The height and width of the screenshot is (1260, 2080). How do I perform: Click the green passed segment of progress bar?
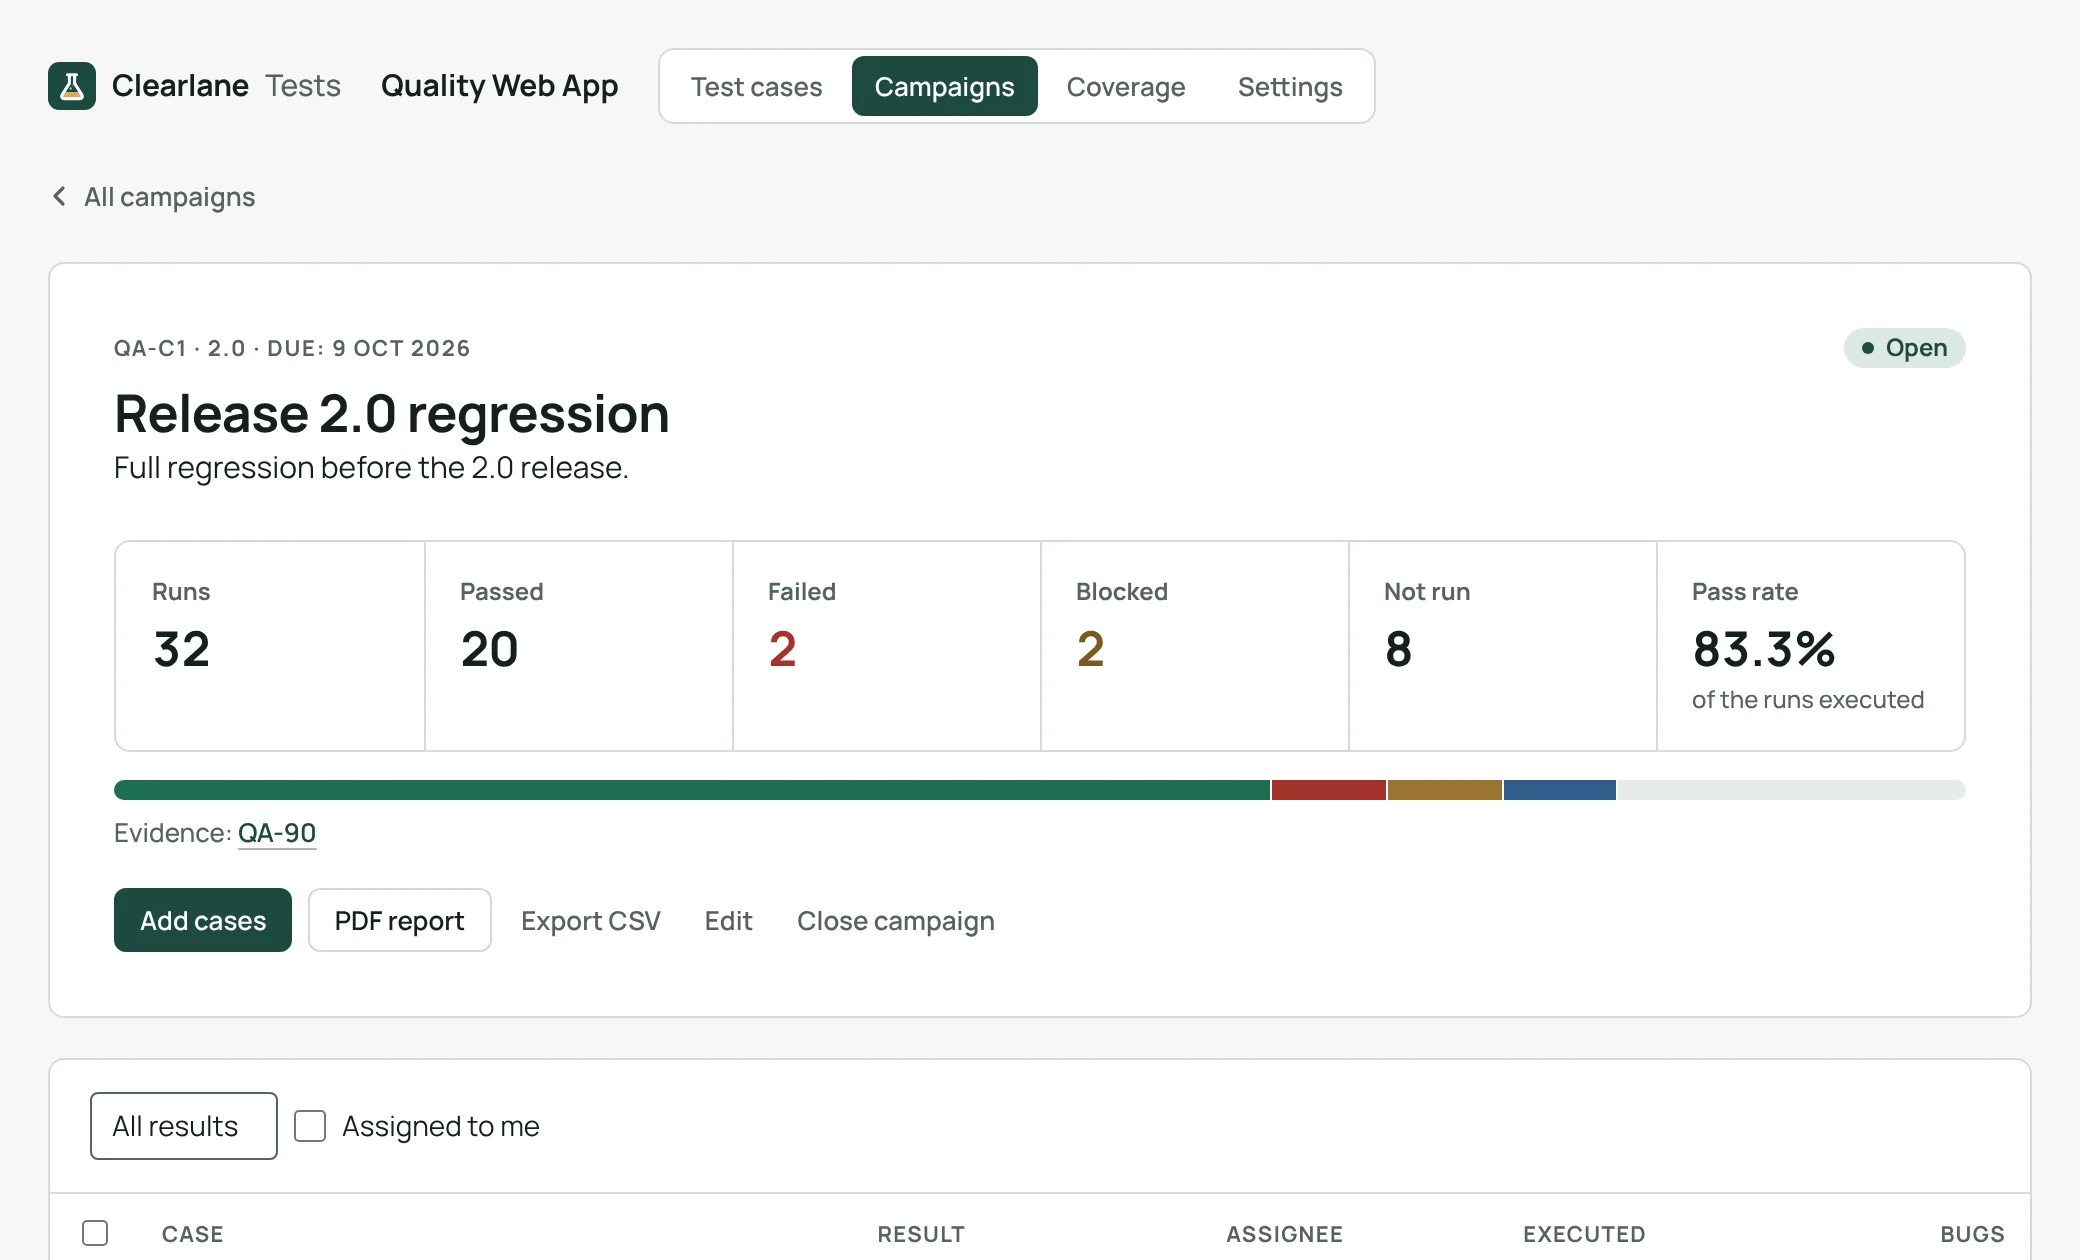click(692, 790)
